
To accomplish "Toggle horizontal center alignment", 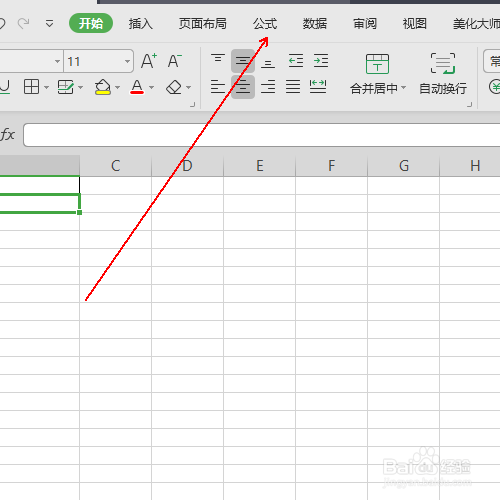I will [243, 87].
